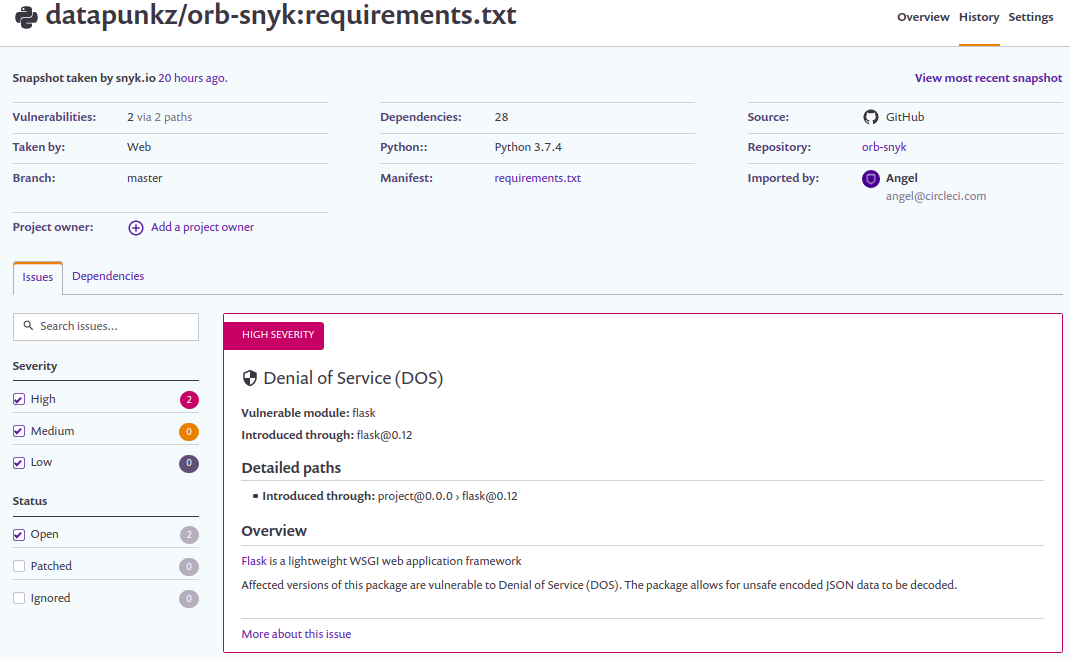Click the Dependencies count value 28

pyautogui.click(x=502, y=117)
